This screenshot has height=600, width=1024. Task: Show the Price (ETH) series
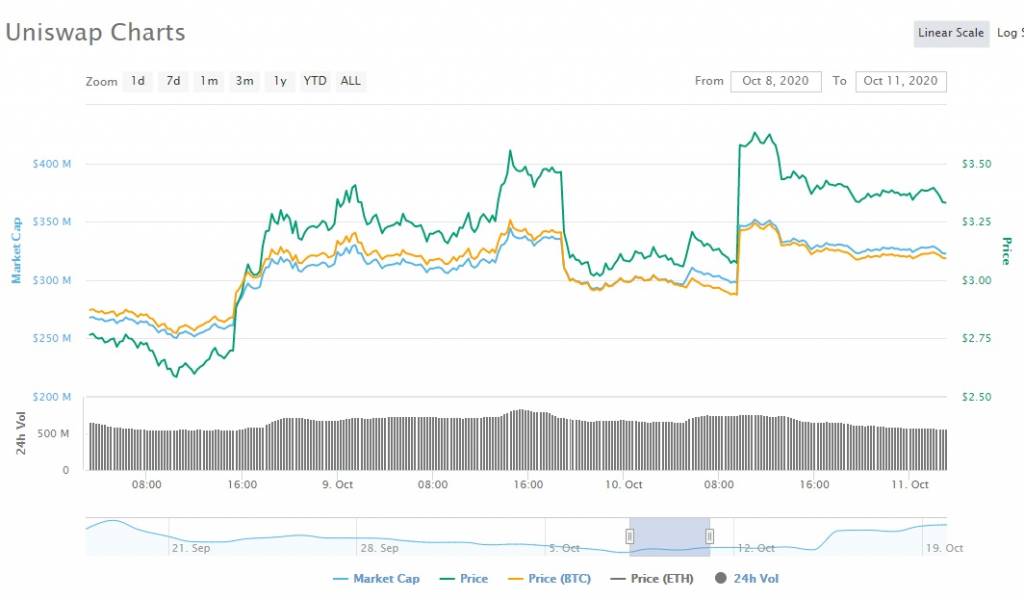pyautogui.click(x=649, y=578)
